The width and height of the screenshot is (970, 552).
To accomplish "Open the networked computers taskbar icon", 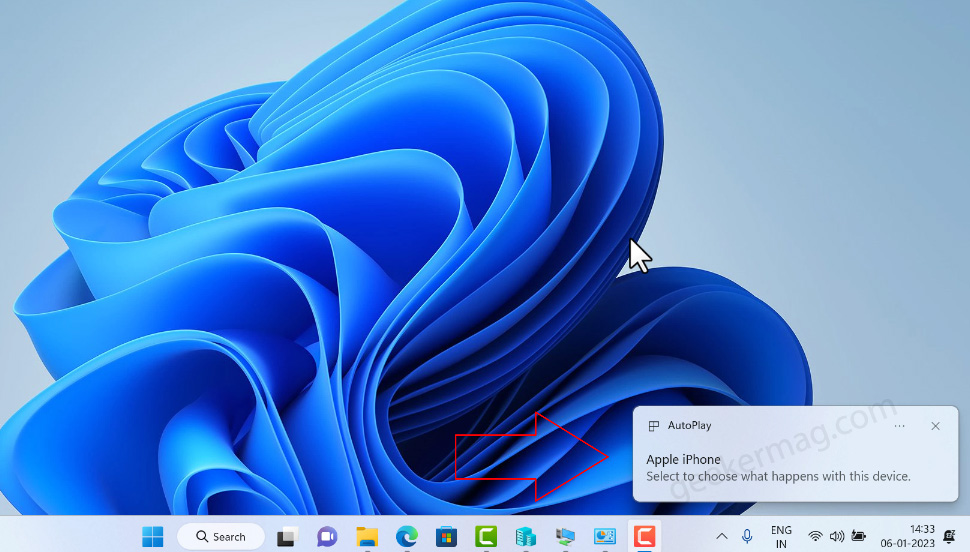I will 565,537.
